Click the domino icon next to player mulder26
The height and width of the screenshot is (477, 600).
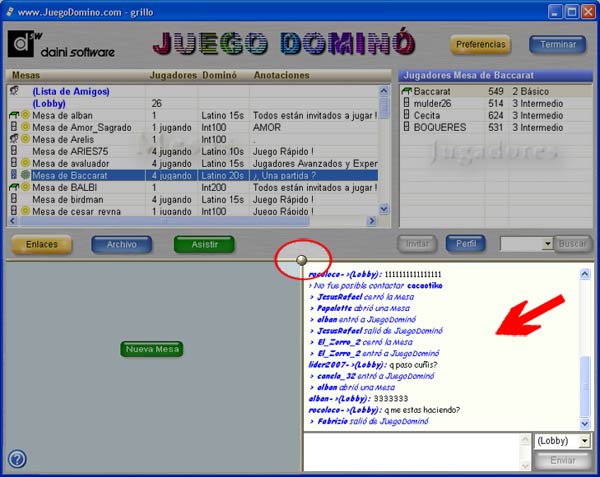[406, 103]
